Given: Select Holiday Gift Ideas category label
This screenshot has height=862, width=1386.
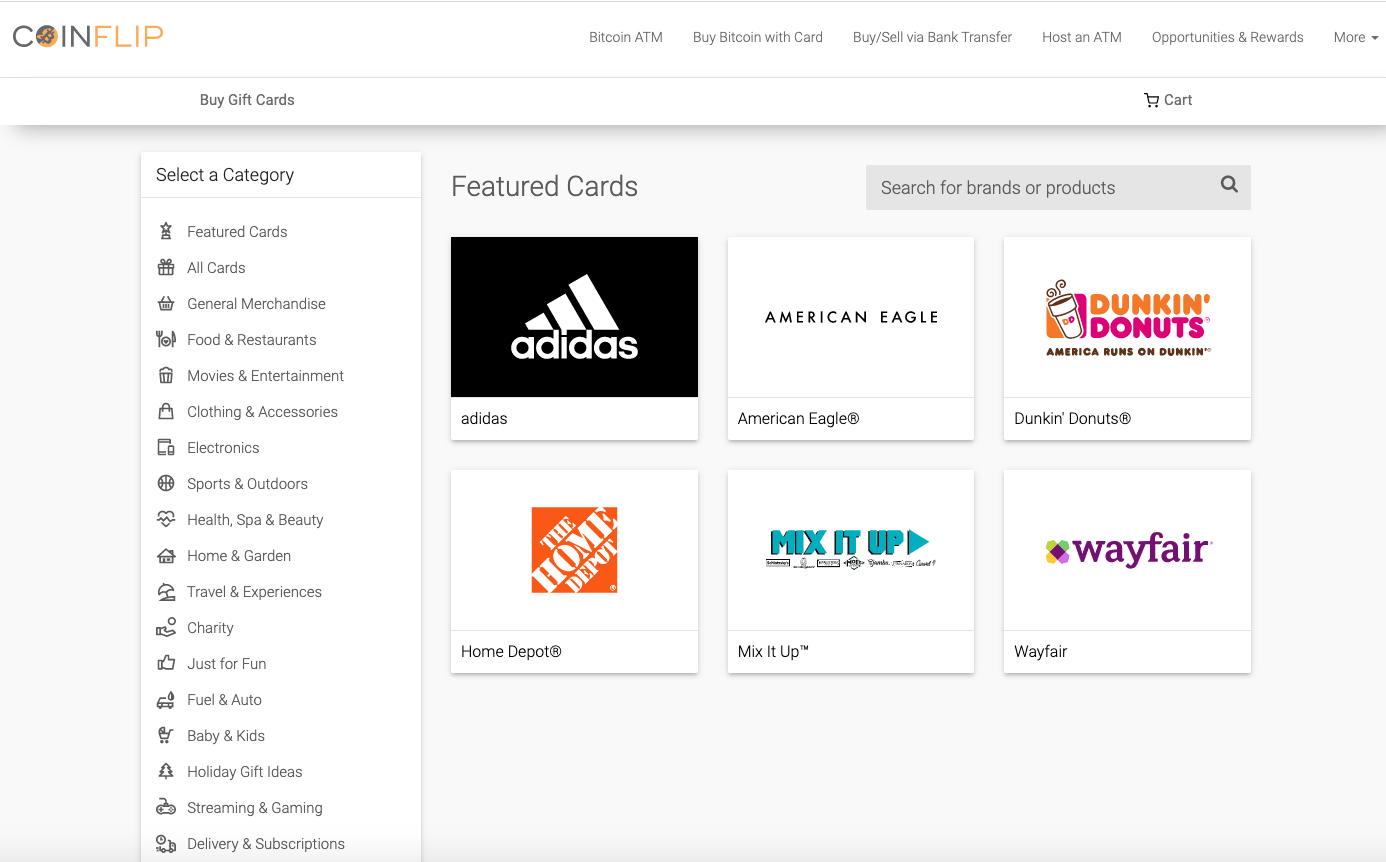Looking at the screenshot, I should pyautogui.click(x=244, y=771).
